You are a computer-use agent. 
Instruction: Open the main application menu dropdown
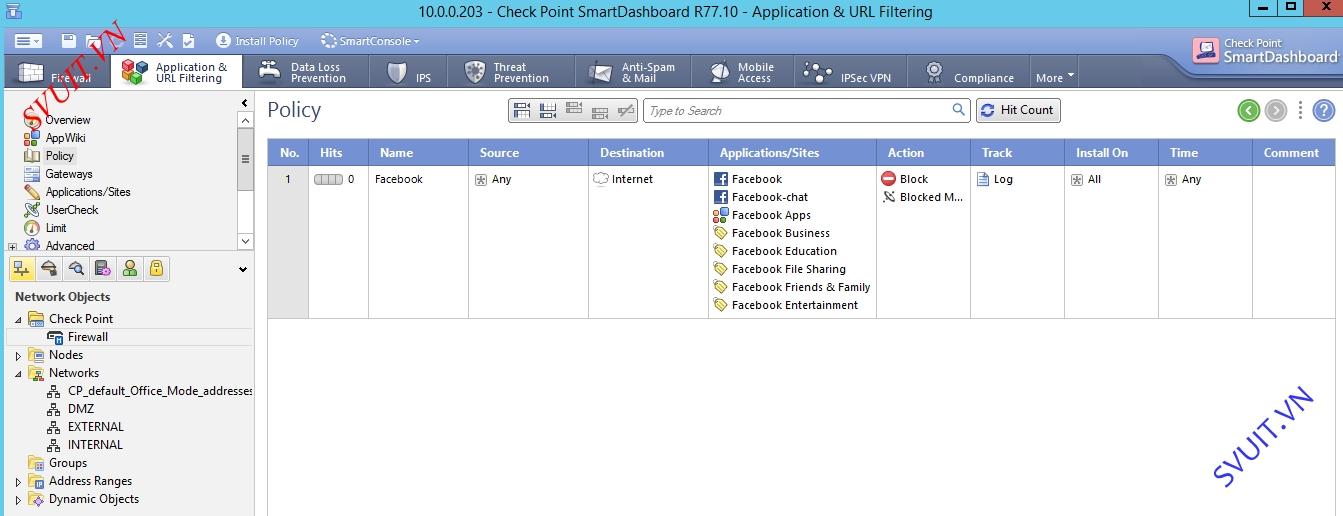pyautogui.click(x=28, y=41)
